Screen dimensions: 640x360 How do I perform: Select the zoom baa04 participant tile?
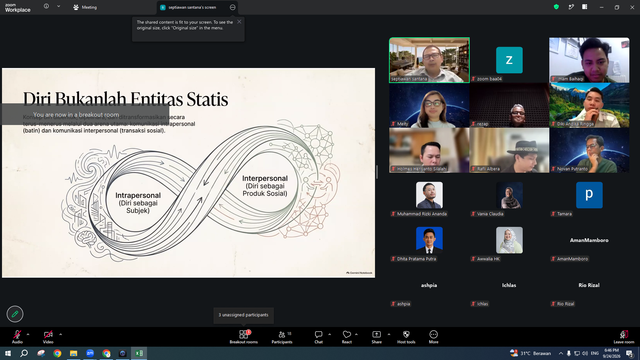click(509, 60)
